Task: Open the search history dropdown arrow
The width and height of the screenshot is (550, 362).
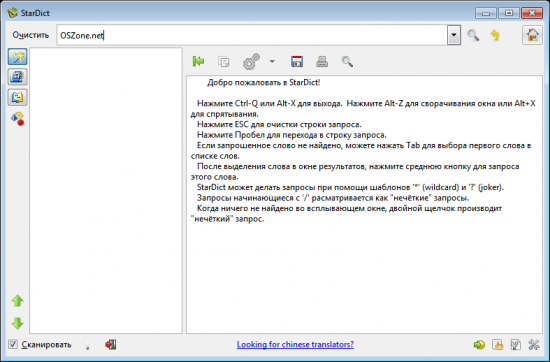Action: [454, 35]
